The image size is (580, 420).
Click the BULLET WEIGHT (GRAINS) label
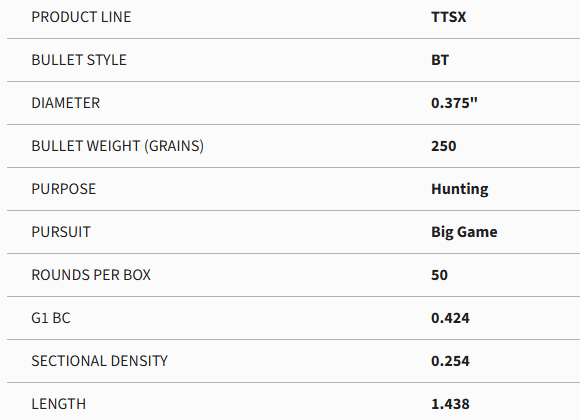click(118, 146)
